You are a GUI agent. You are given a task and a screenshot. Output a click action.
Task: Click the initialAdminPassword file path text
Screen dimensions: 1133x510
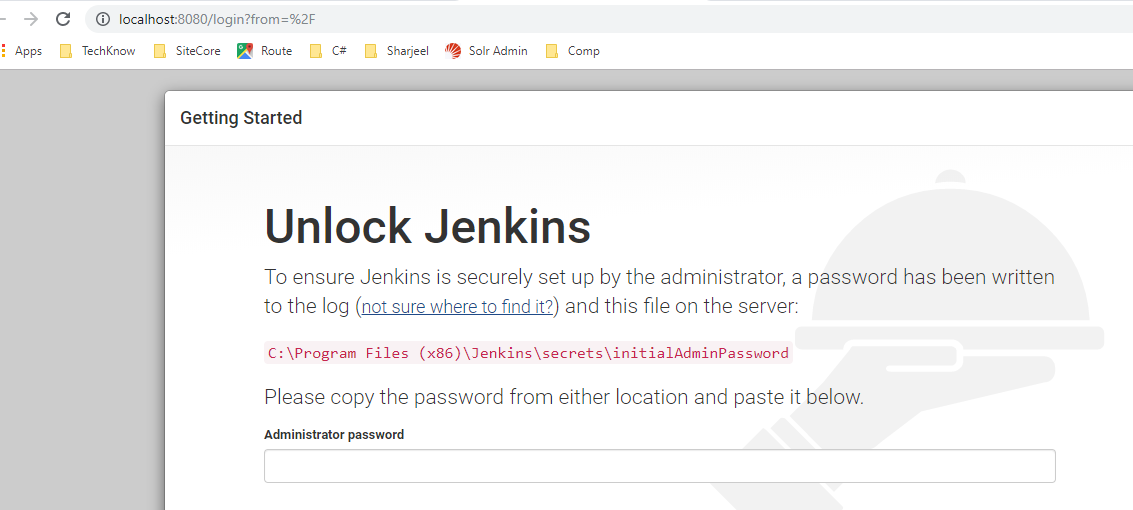point(528,353)
